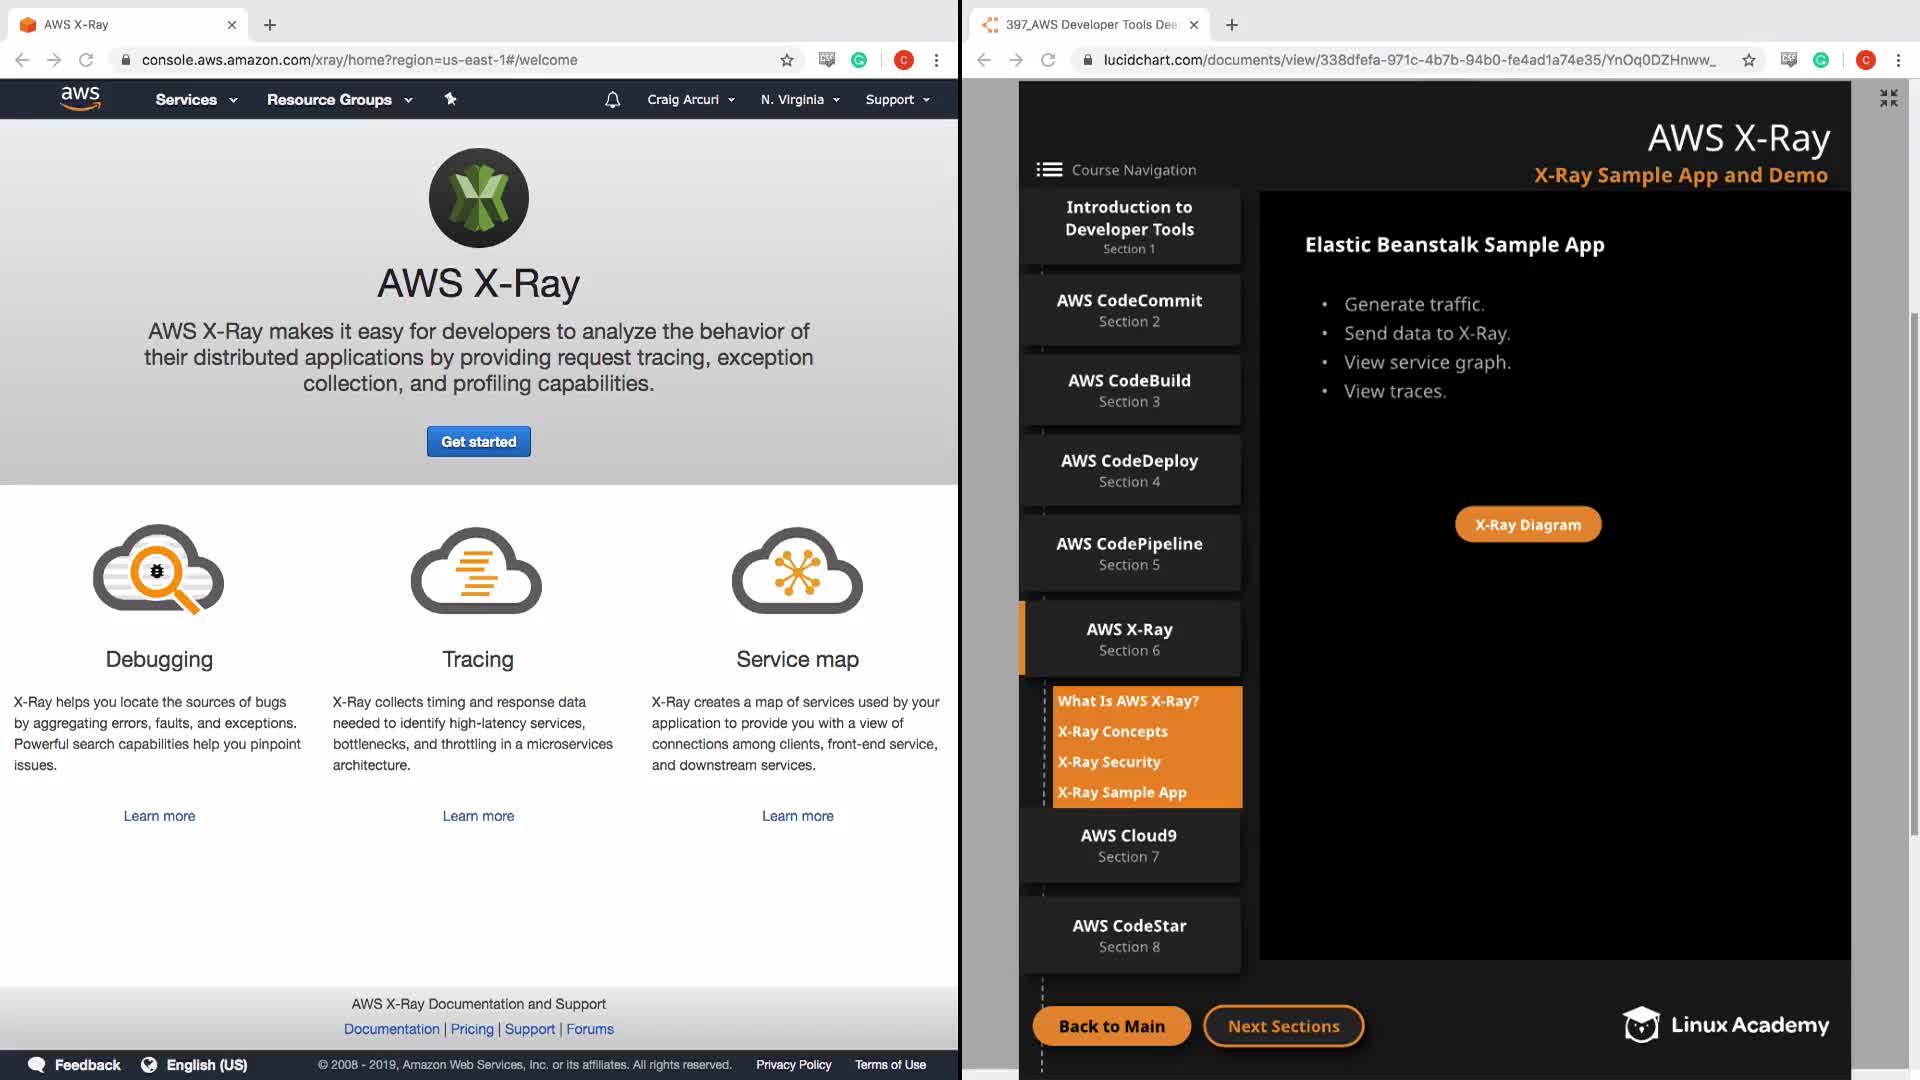Open the X-Ray Concepts lesson item
The image size is (1920, 1080).
point(1112,732)
